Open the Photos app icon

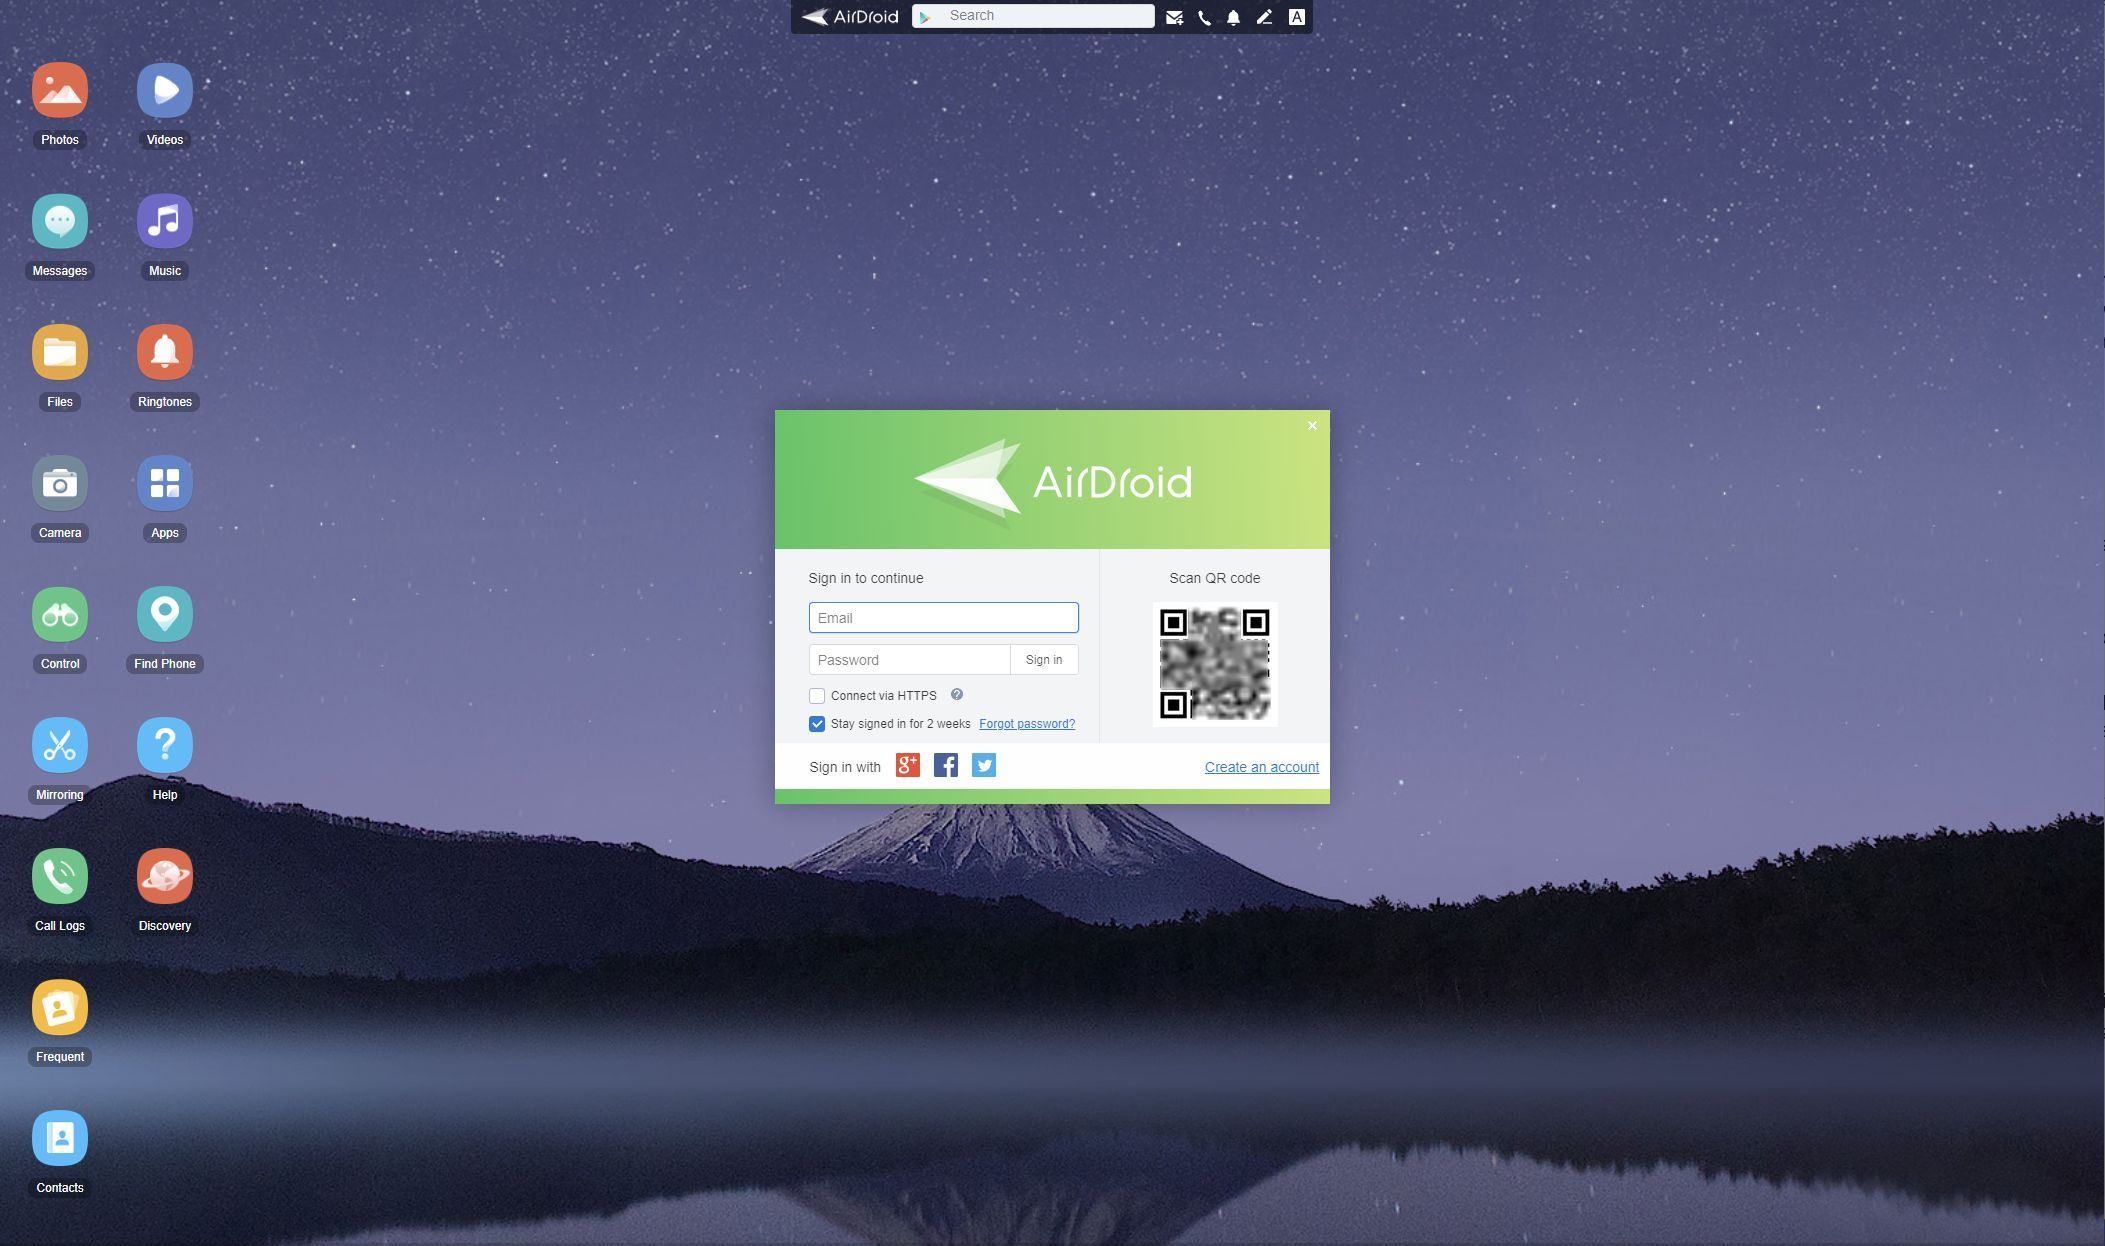tap(59, 89)
